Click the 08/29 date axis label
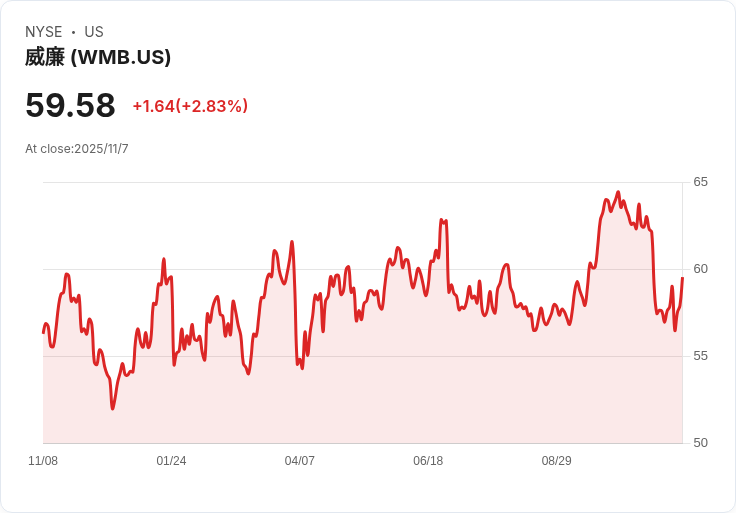This screenshot has width=736, height=513. 557,461
